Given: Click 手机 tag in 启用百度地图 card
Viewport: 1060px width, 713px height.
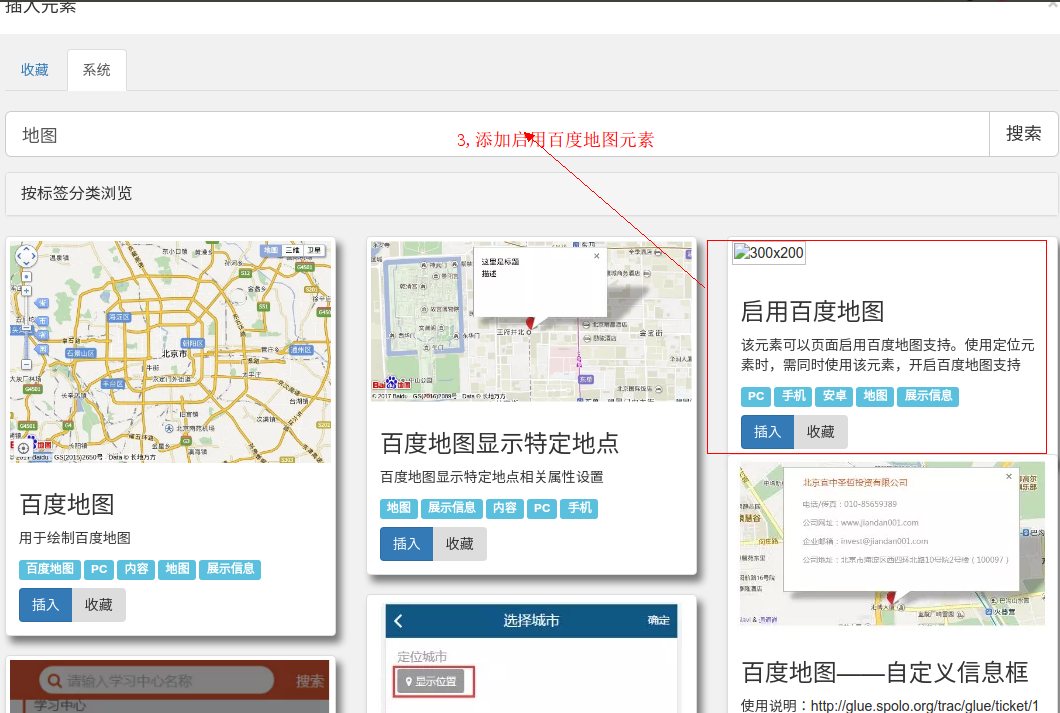Looking at the screenshot, I should (x=794, y=396).
